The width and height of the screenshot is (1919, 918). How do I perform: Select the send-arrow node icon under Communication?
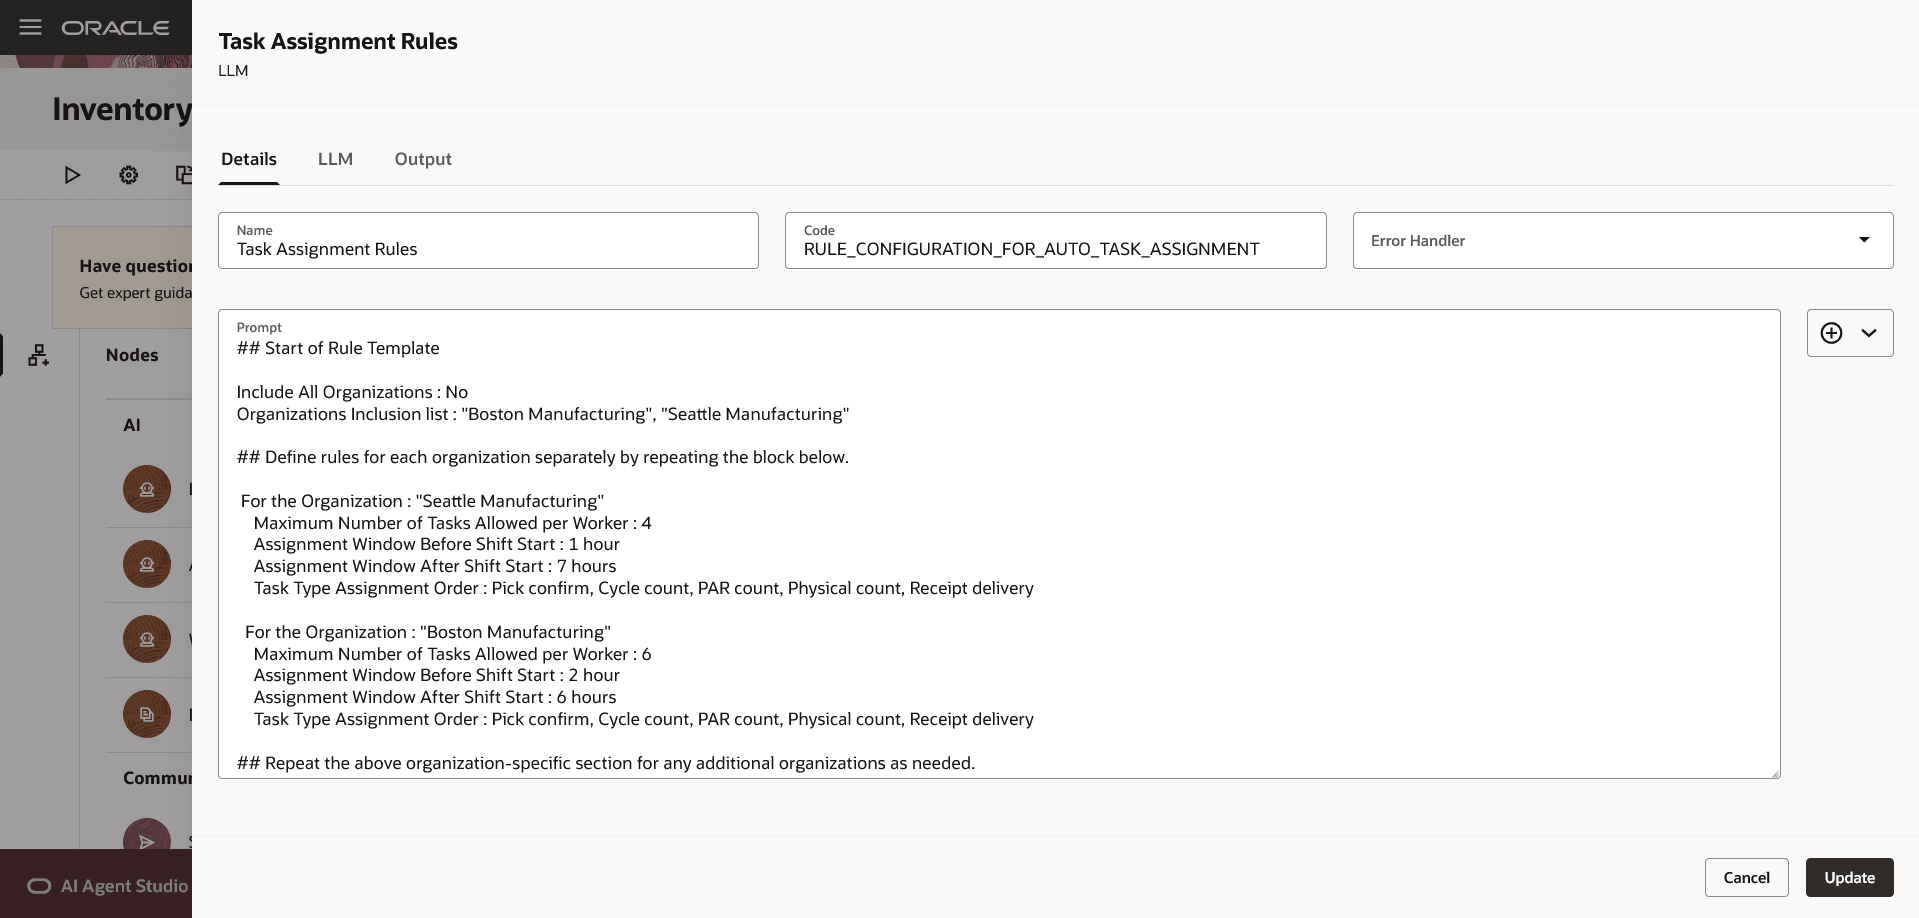point(147,840)
